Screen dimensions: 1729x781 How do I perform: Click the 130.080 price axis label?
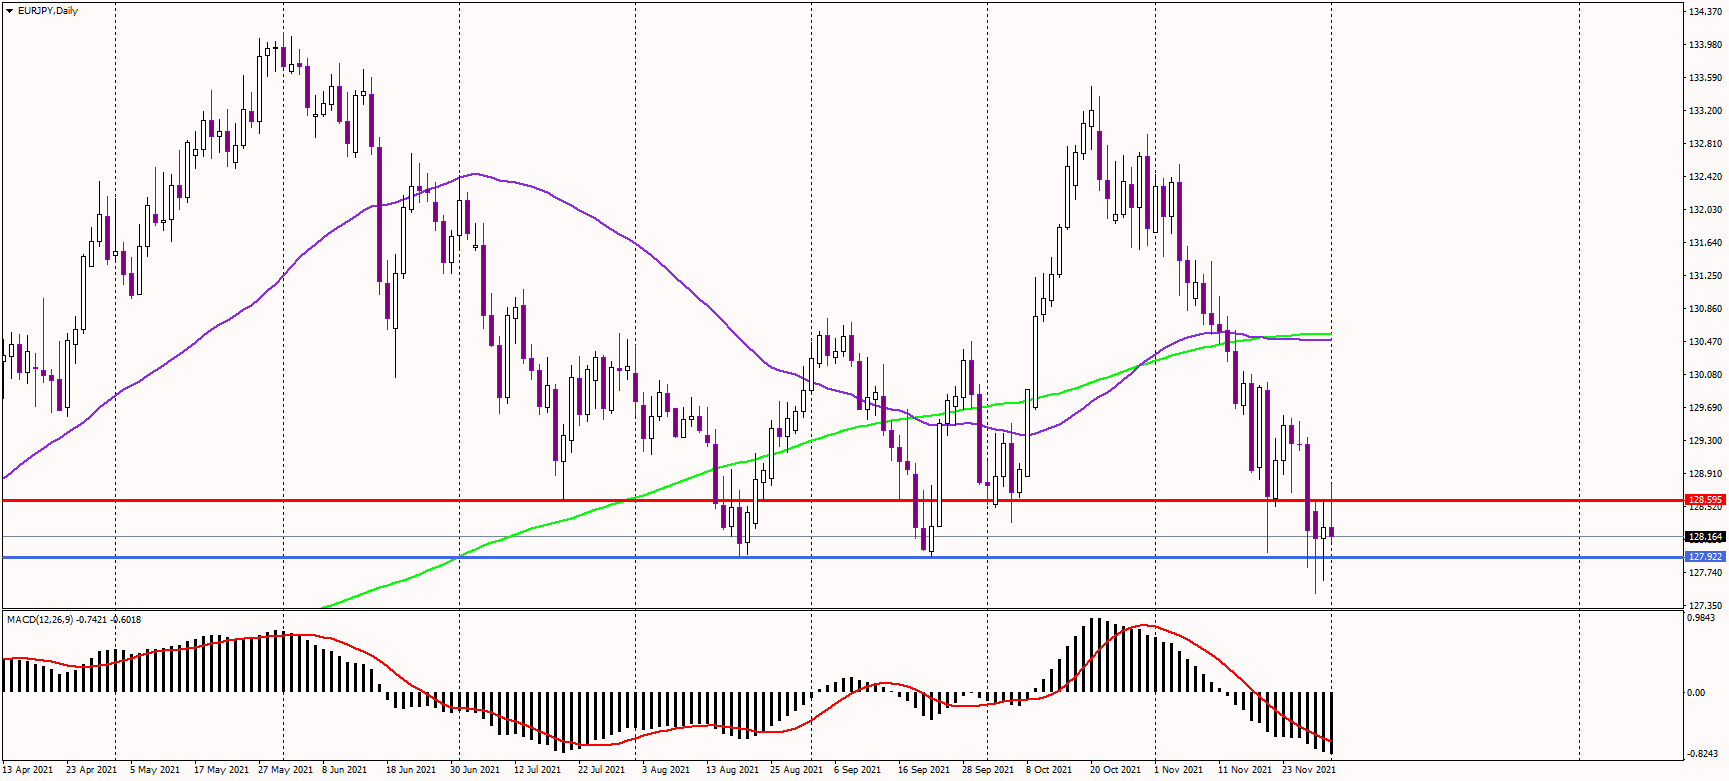[1705, 375]
